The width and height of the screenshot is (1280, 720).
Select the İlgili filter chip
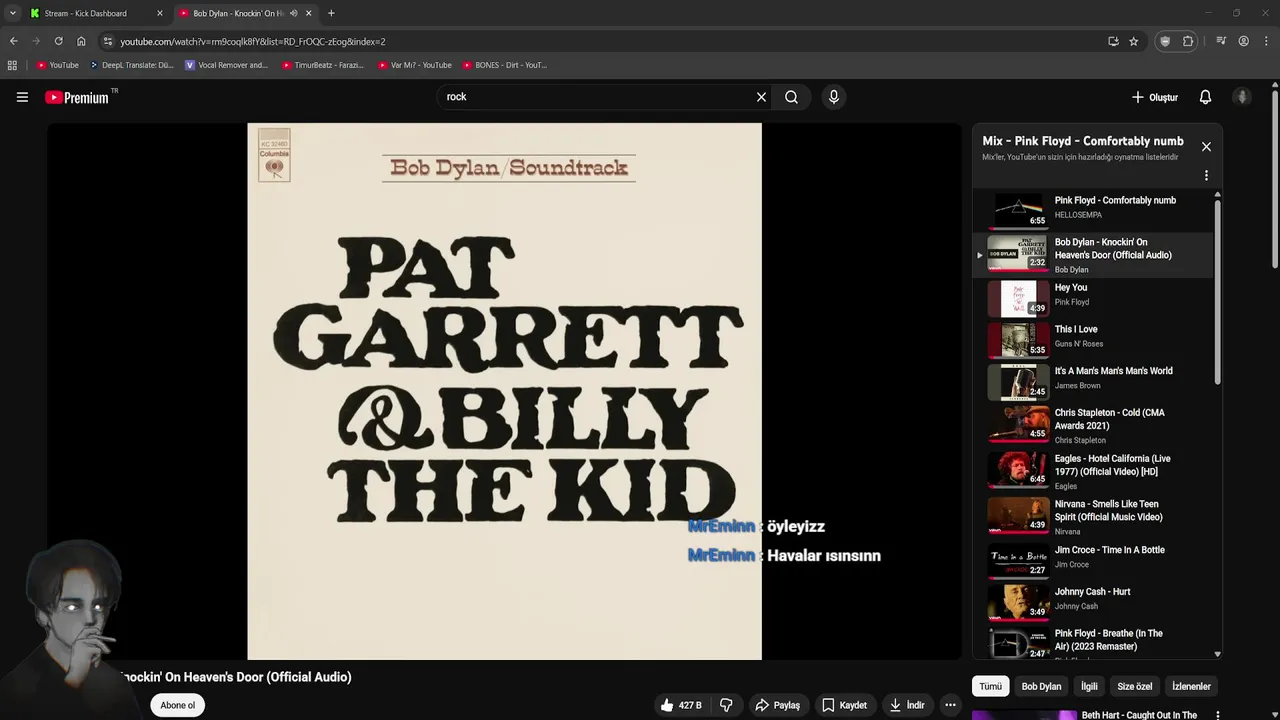[x=1089, y=686]
